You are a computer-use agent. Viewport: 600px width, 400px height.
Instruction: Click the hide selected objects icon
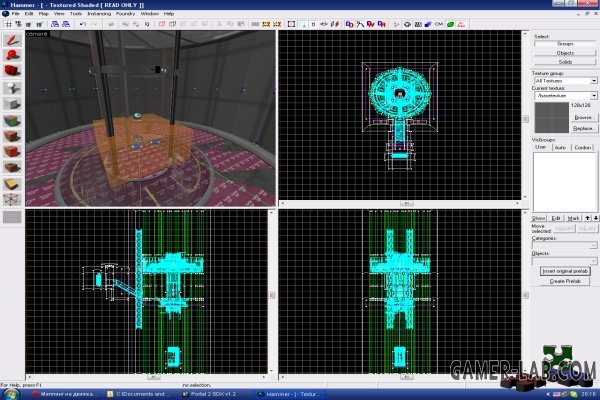(161, 24)
